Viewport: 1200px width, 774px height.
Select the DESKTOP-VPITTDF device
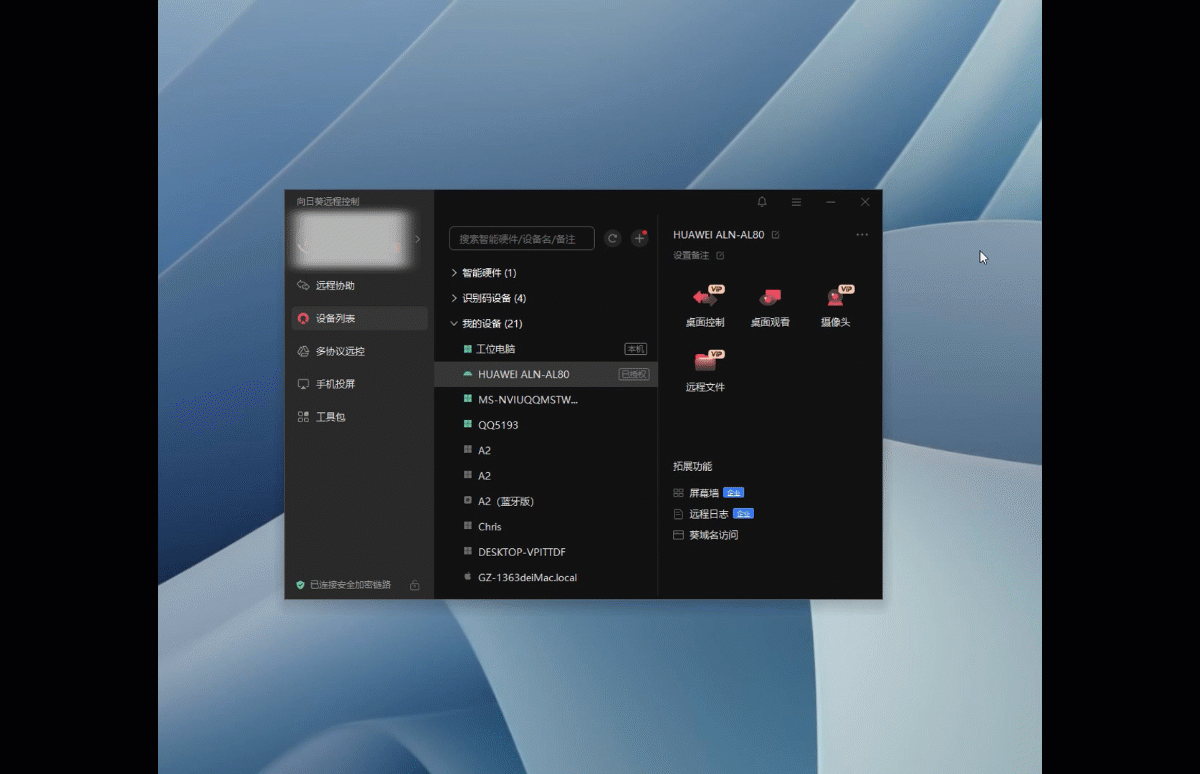[546, 552]
